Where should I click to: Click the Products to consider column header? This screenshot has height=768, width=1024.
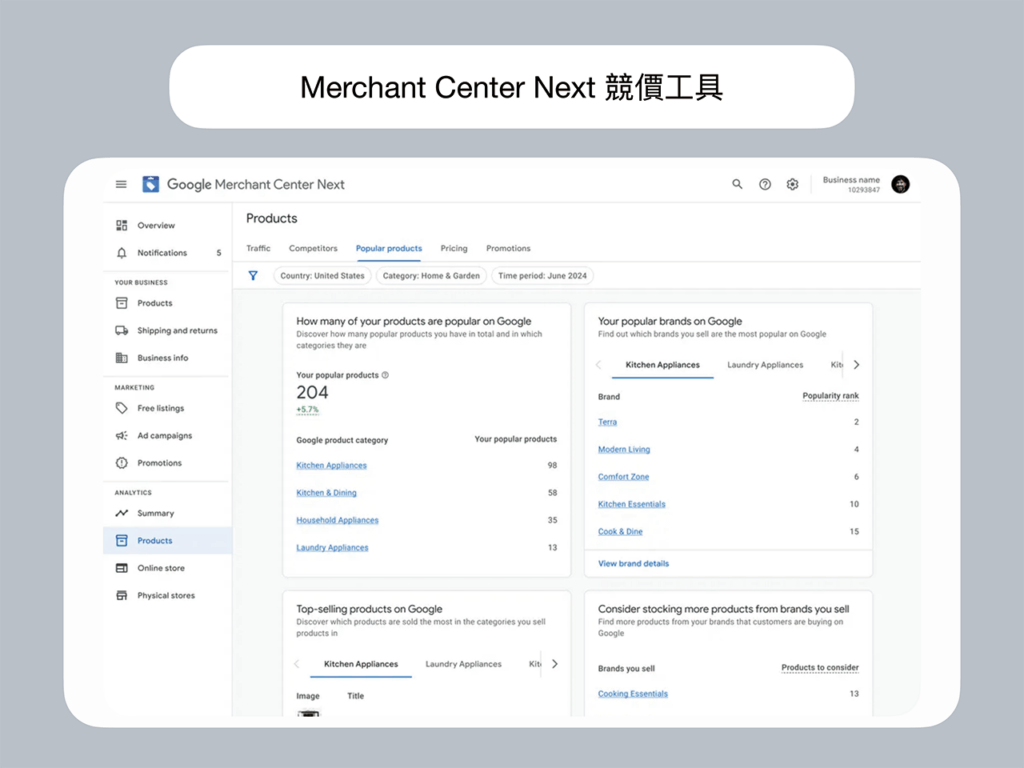820,667
